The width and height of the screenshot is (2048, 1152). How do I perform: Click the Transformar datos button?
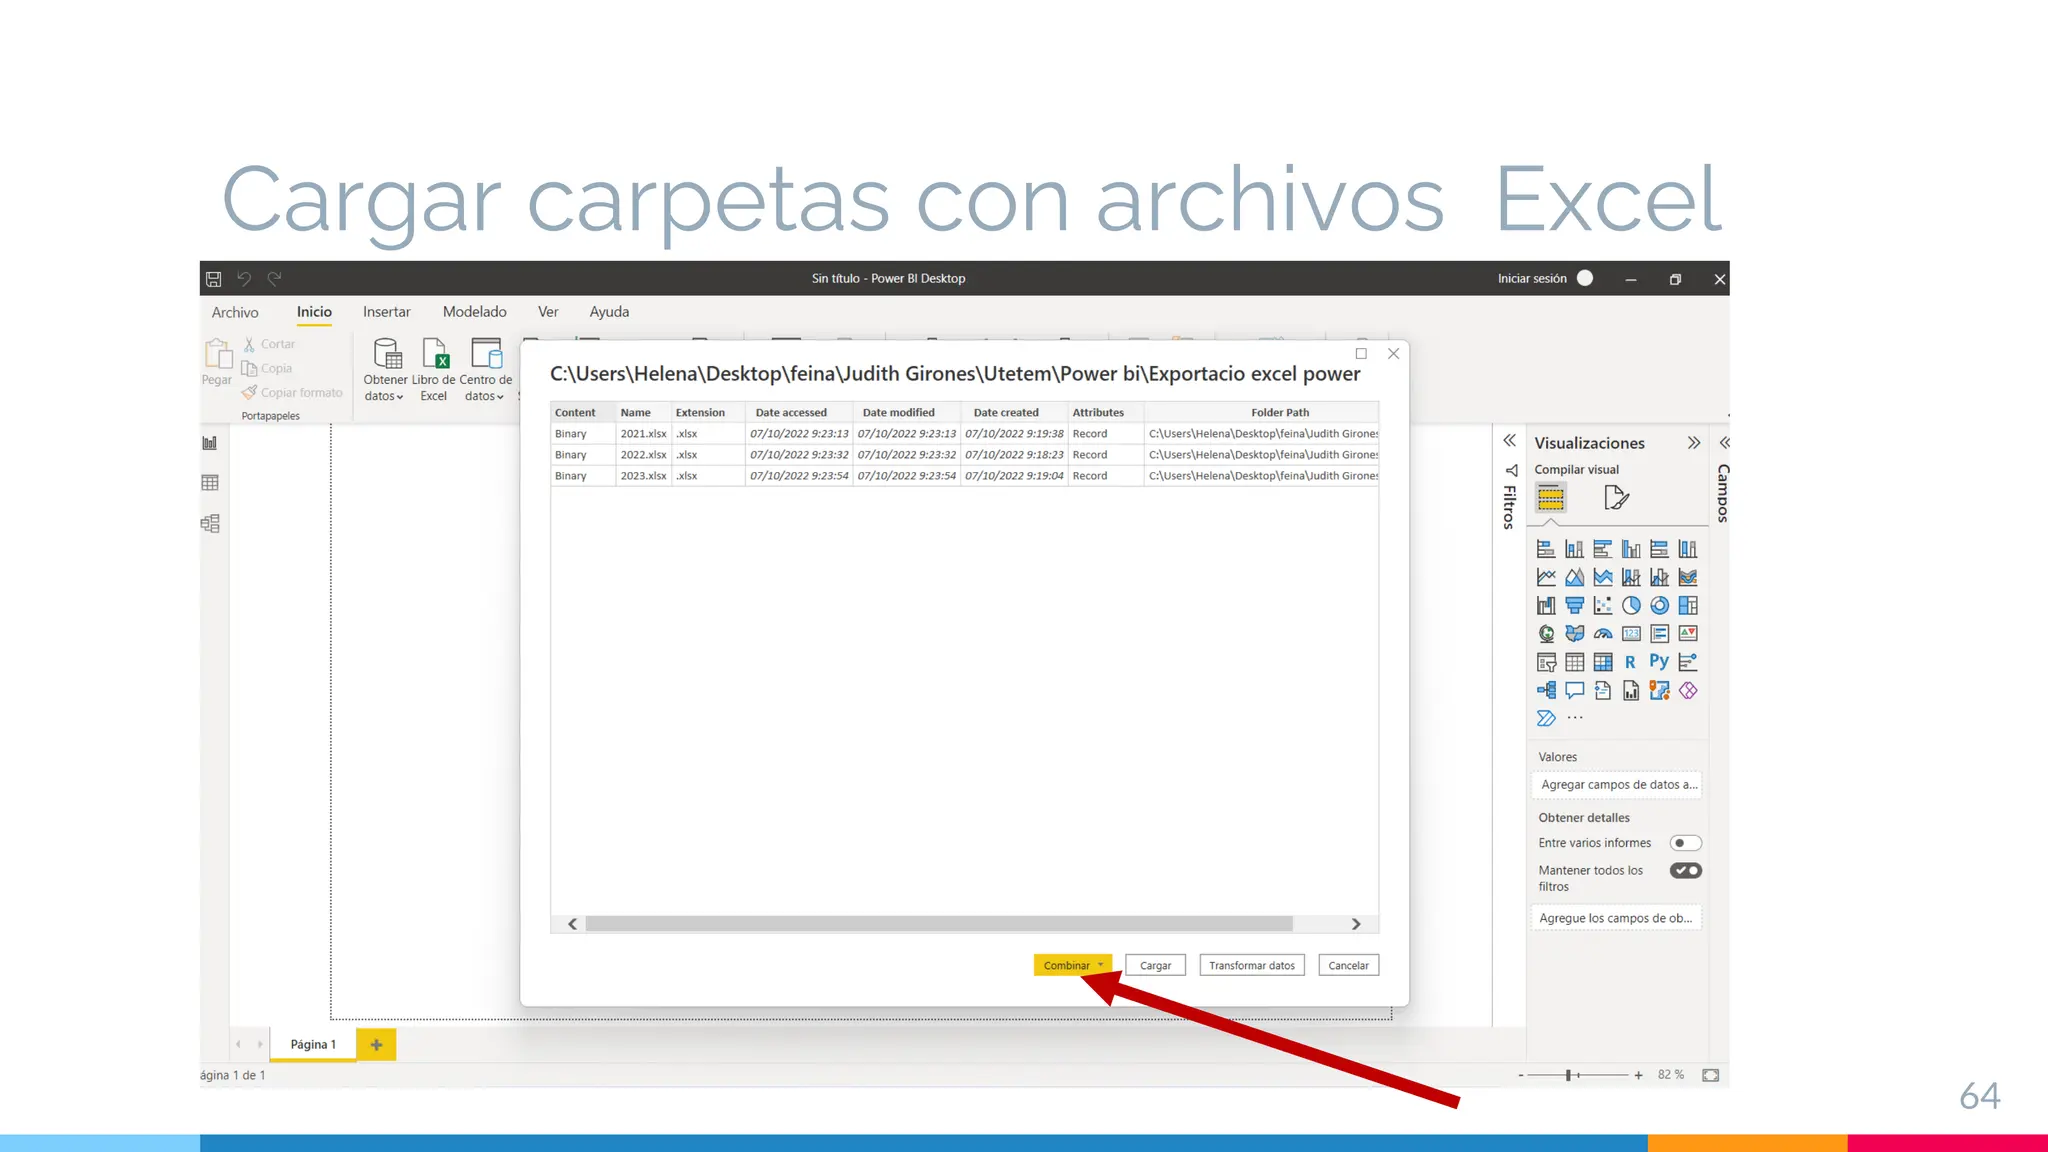click(x=1252, y=965)
